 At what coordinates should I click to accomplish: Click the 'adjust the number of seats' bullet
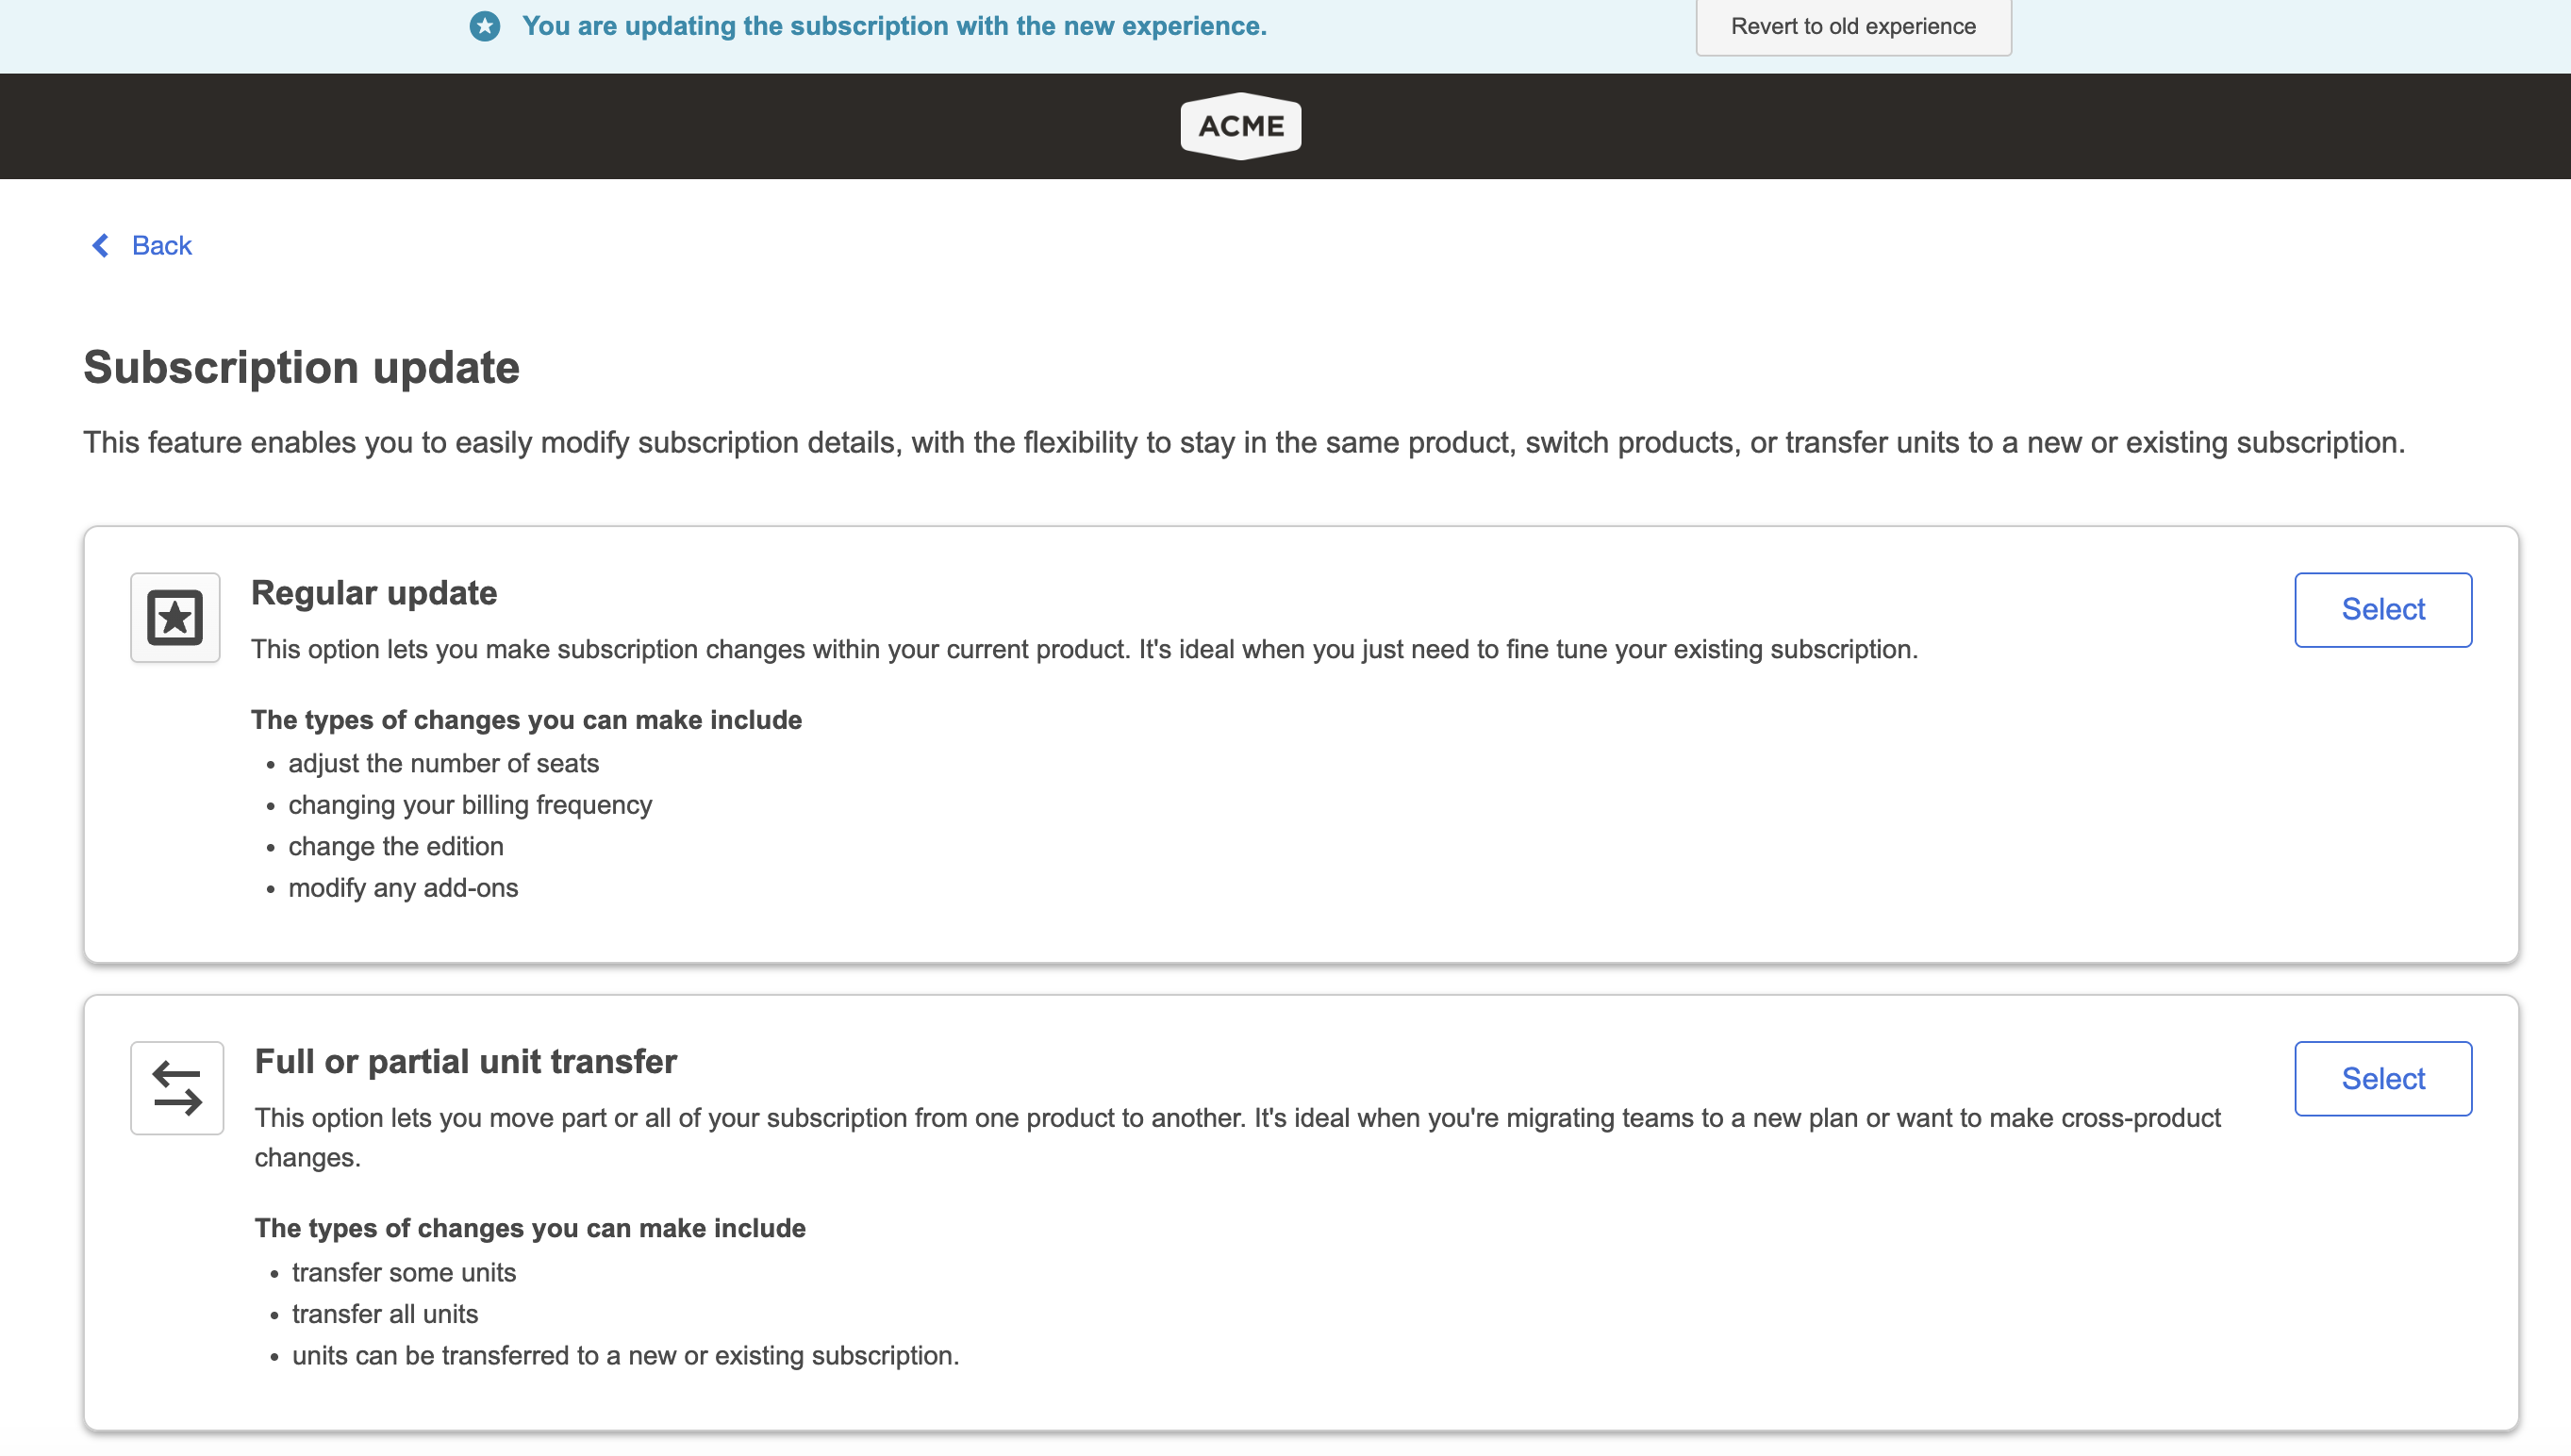[444, 764]
